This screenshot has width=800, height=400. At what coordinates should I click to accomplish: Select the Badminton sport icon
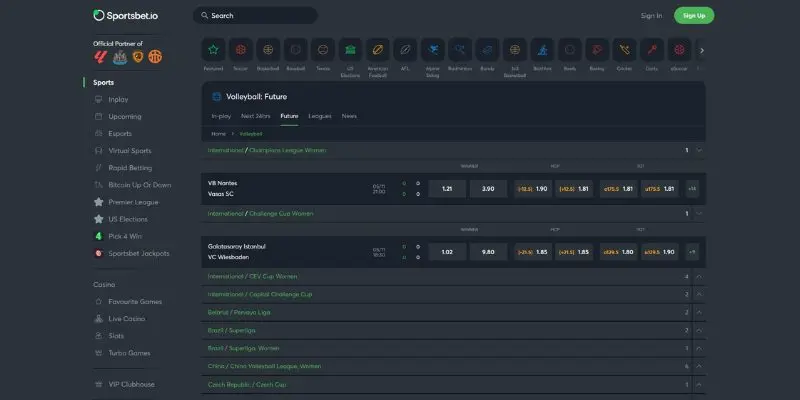[460, 49]
